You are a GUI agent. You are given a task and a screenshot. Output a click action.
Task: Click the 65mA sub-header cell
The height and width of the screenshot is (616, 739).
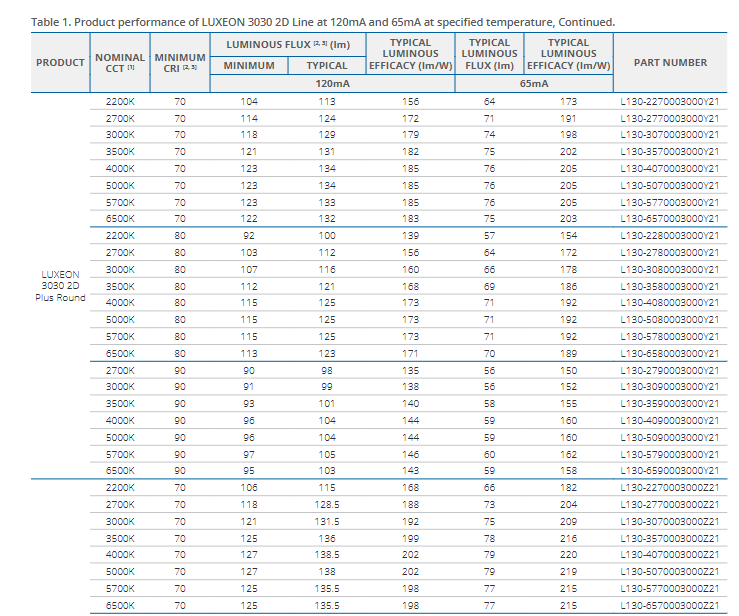[534, 84]
